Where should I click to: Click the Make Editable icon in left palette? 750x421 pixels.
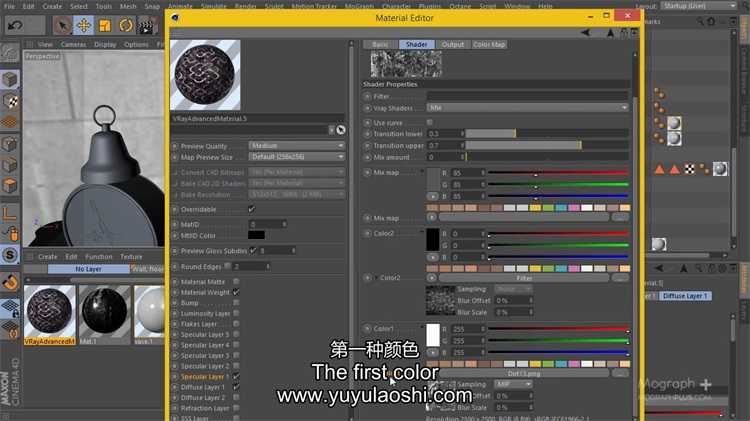tap(10, 53)
